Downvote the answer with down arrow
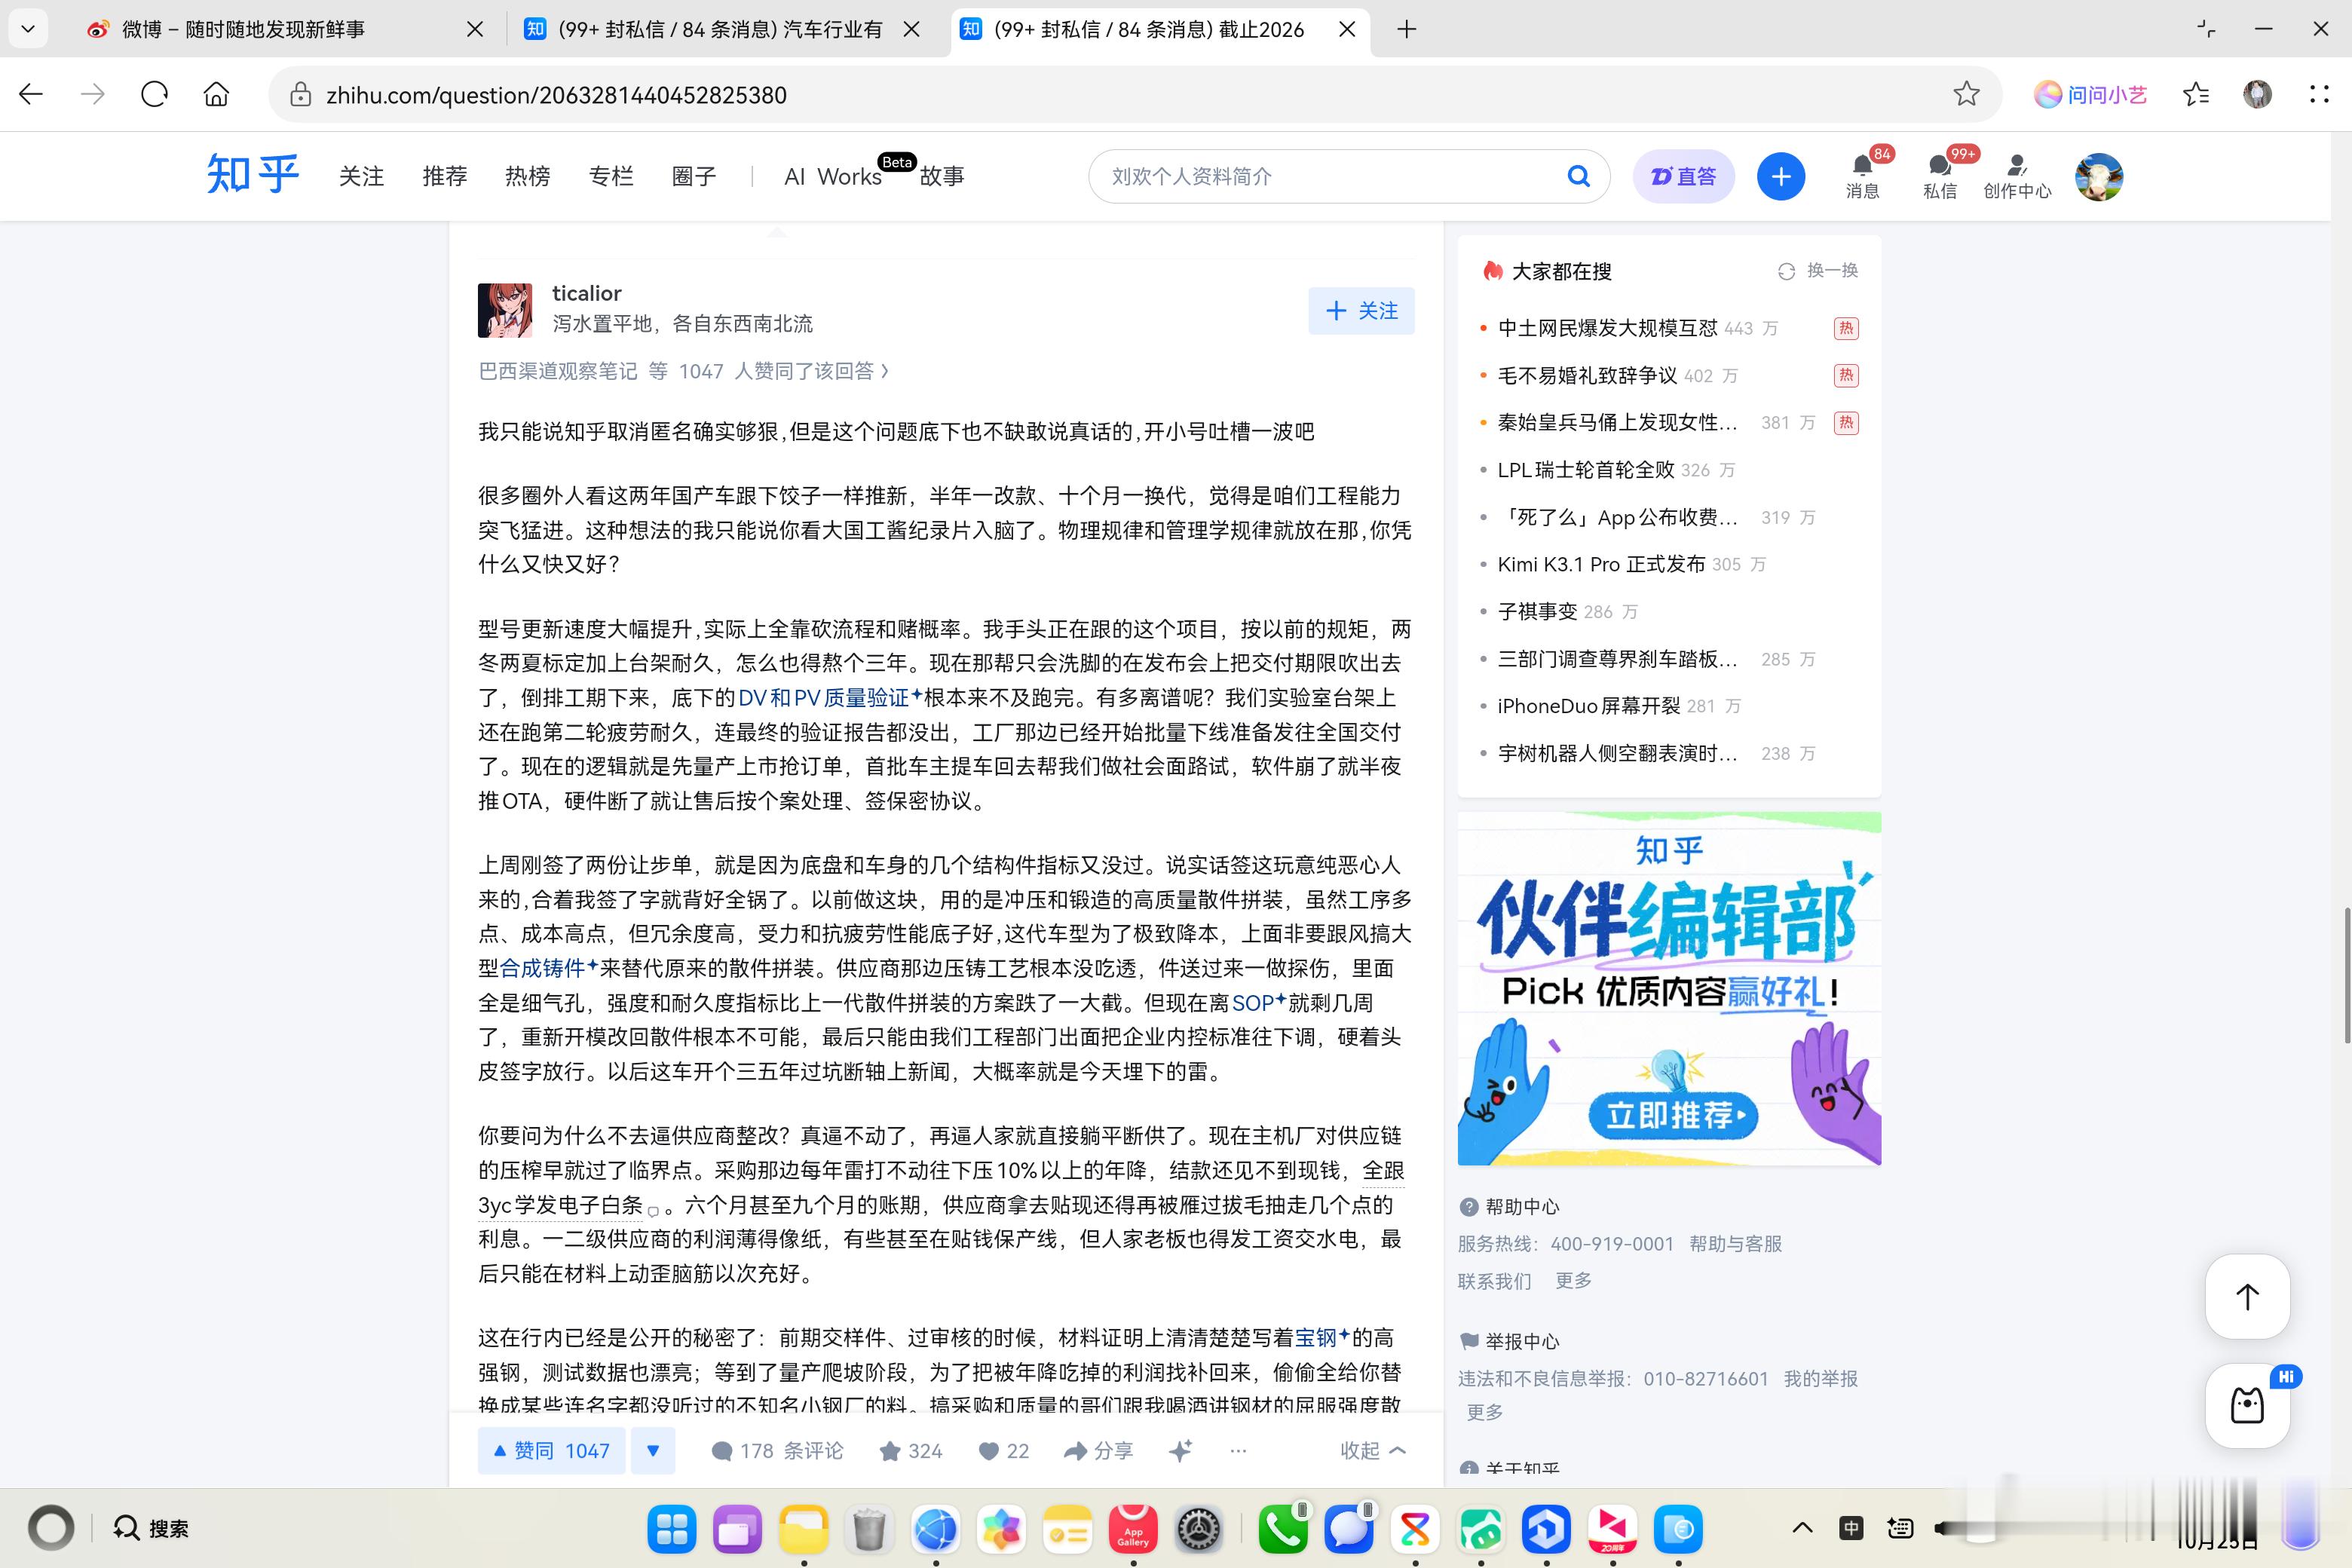The width and height of the screenshot is (2352, 1568). point(653,1450)
